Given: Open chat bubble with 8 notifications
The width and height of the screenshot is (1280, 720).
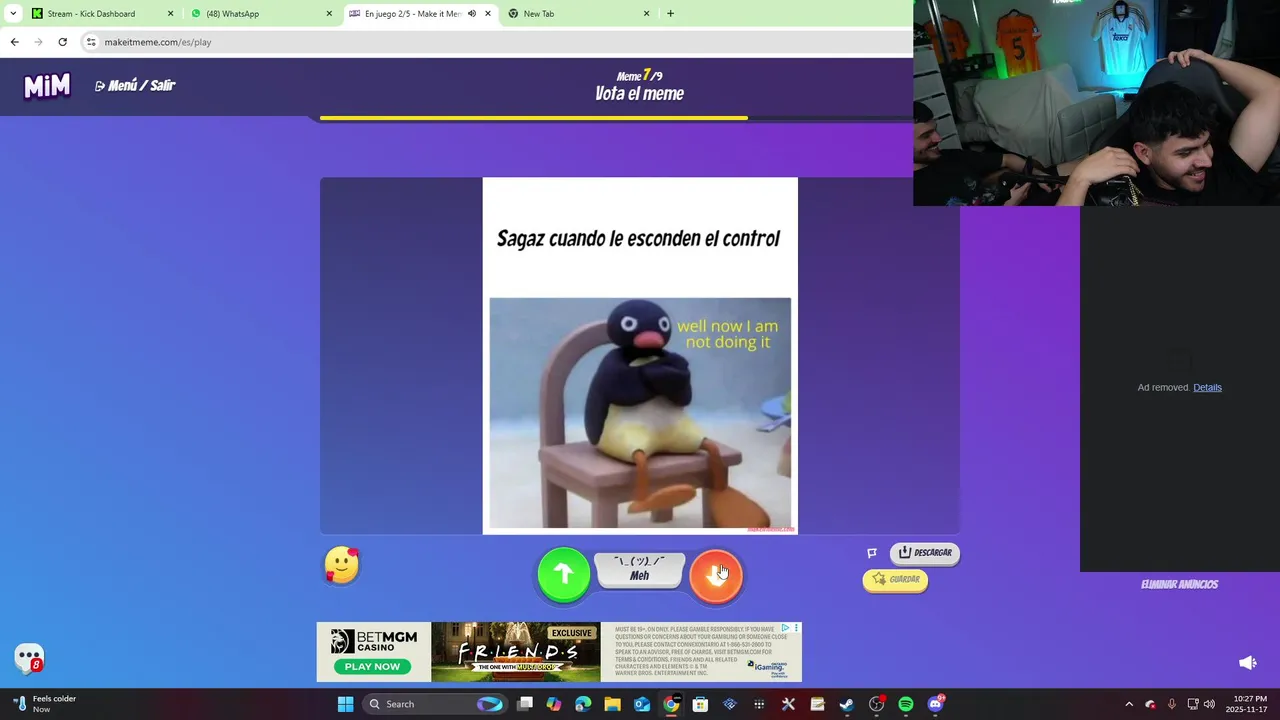Looking at the screenshot, I should 30,658.
